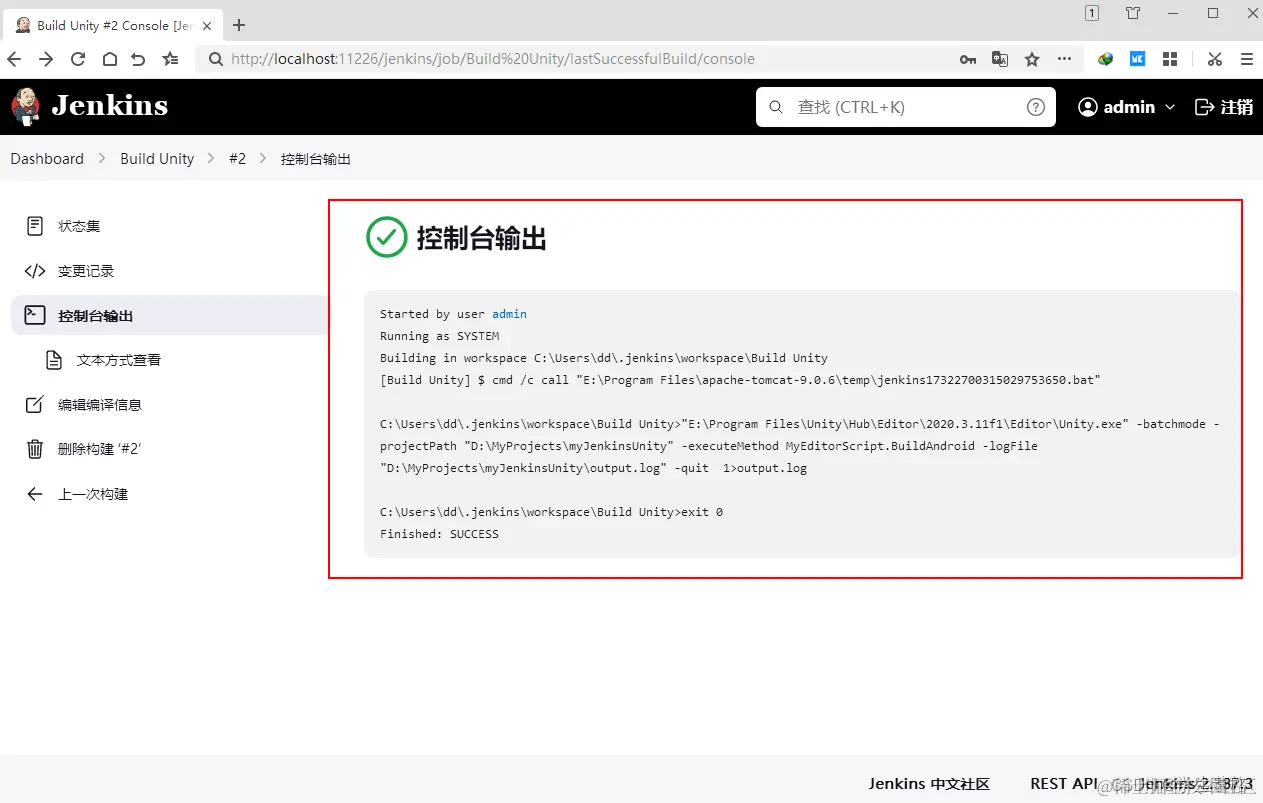This screenshot has height=803, width=1263.
Task: Click the 注销 logout button
Action: click(x=1224, y=107)
